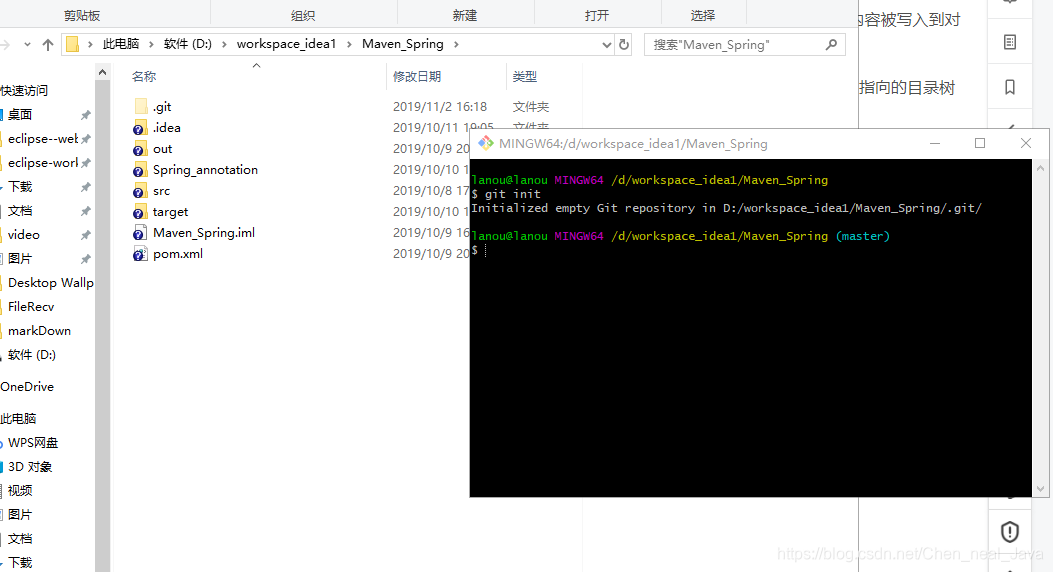Select the Maven_Spring.iml file name
The height and width of the screenshot is (572, 1053).
pyautogui.click(x=204, y=233)
